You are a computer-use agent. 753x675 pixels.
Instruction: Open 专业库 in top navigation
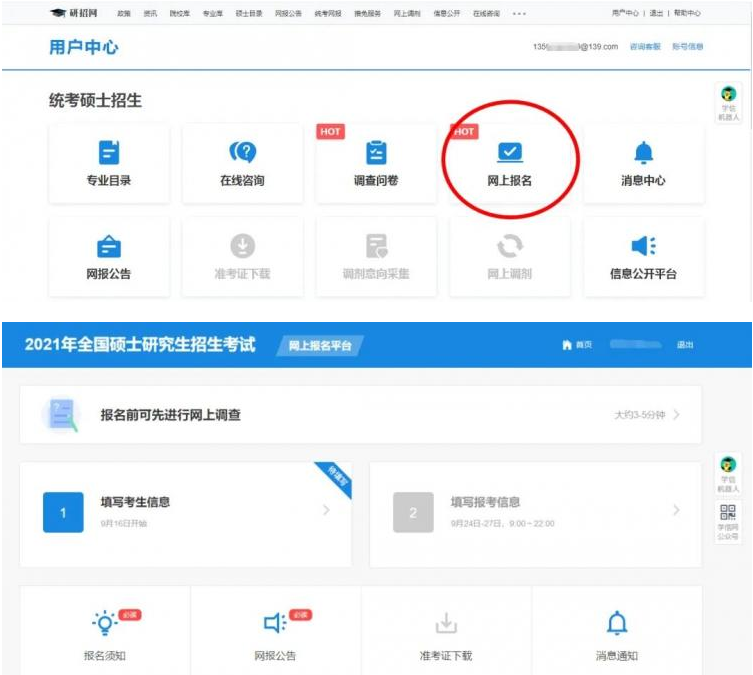pyautogui.click(x=213, y=13)
